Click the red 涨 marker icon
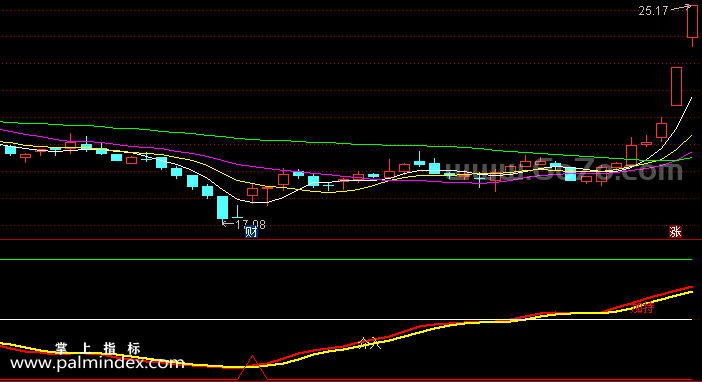Viewport: 702px width, 382px height. [x=675, y=232]
